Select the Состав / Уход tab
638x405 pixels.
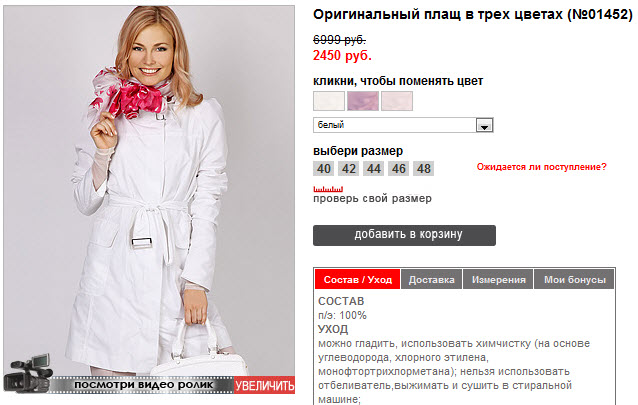[358, 280]
